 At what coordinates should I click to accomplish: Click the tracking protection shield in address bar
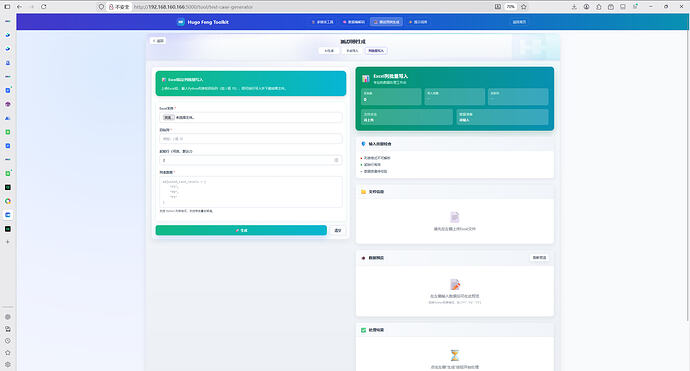[101, 7]
